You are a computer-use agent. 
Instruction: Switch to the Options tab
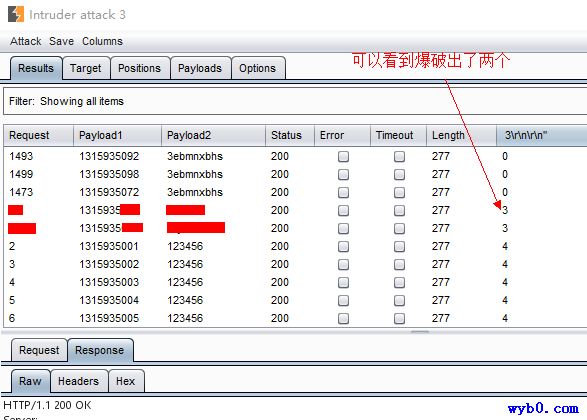258,68
